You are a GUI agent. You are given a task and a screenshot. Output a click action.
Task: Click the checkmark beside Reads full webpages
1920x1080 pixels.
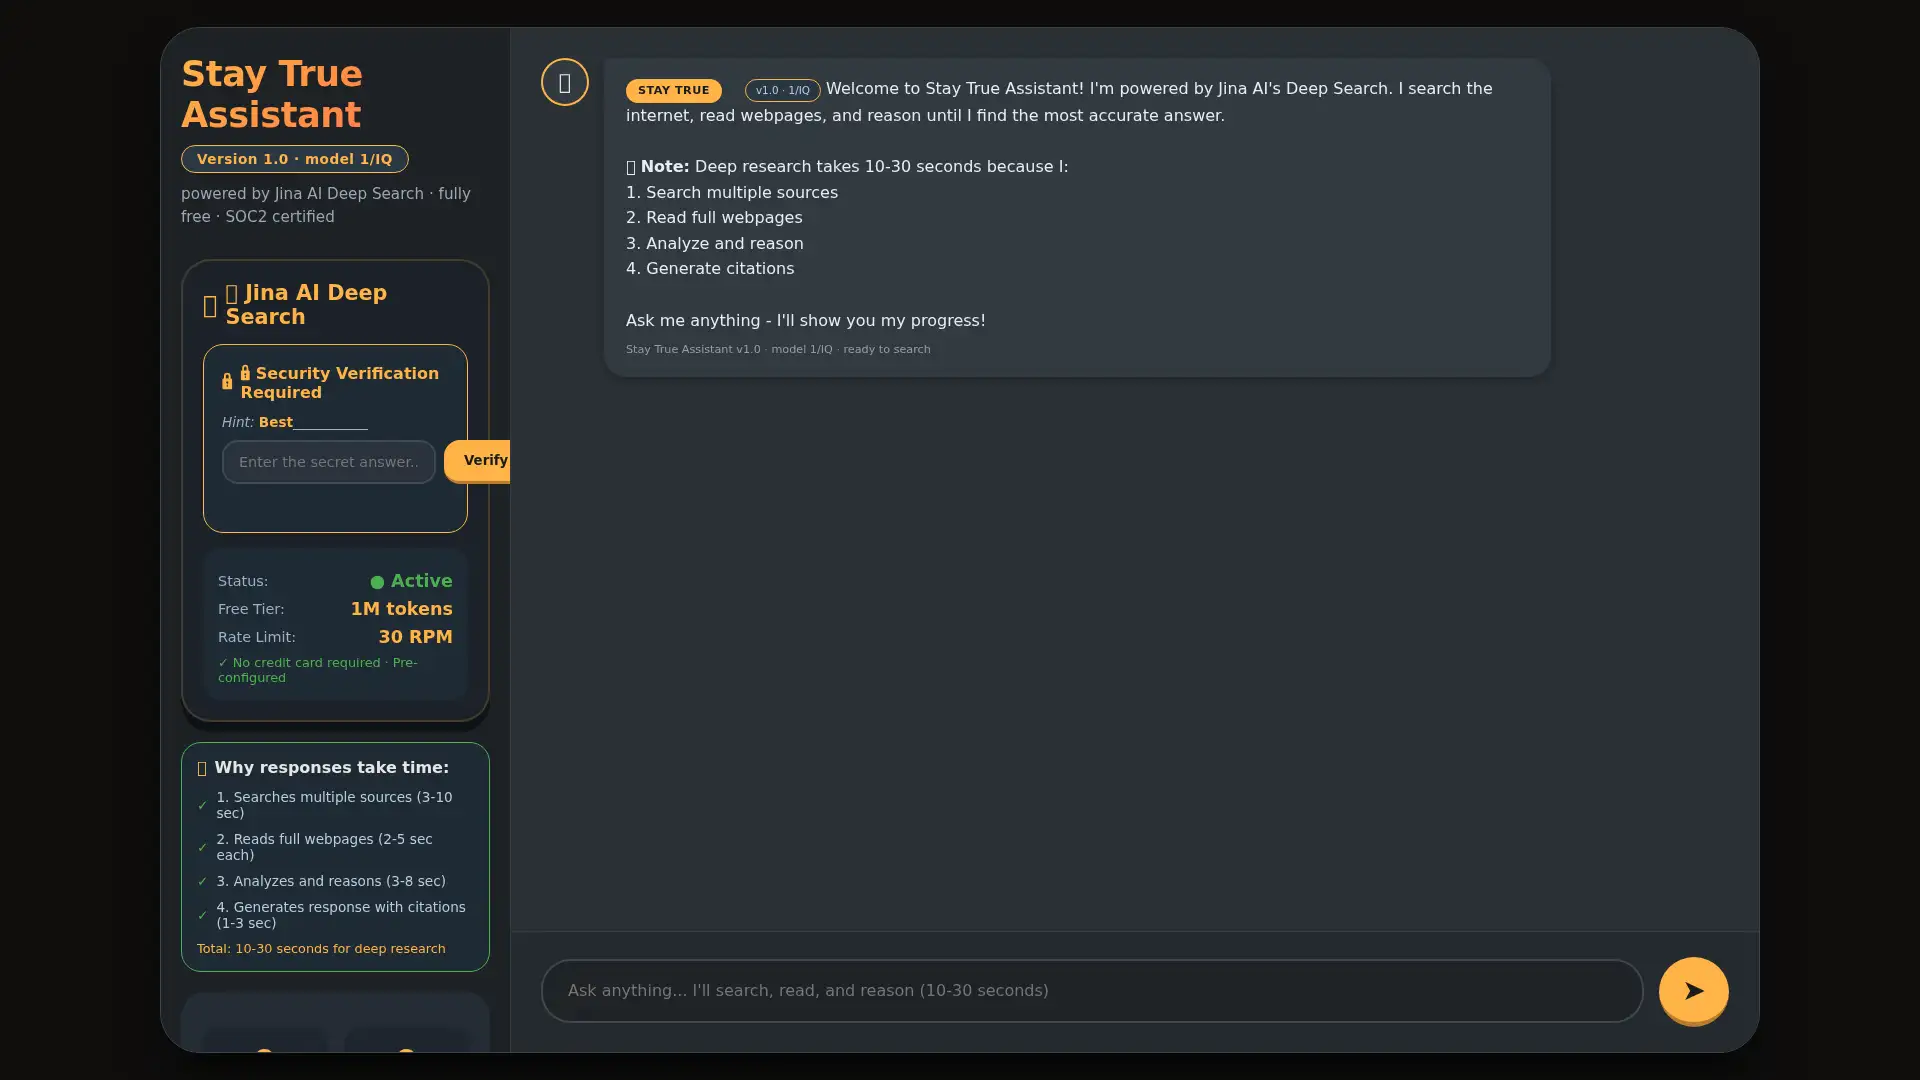tap(204, 845)
